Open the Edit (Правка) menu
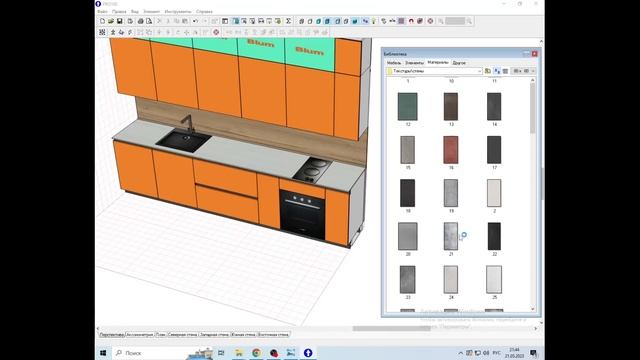The height and width of the screenshot is (360, 640). [x=119, y=11]
